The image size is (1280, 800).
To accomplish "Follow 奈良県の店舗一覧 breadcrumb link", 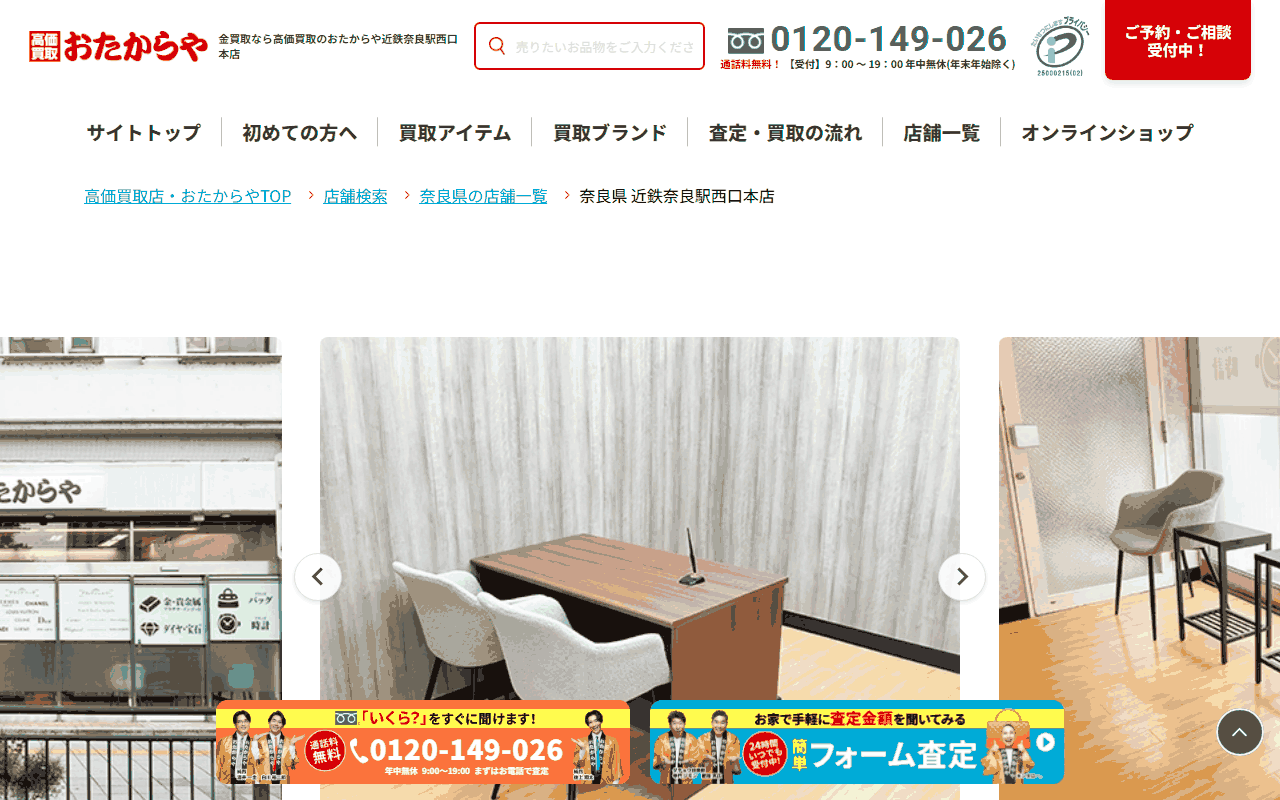I will (x=484, y=196).
